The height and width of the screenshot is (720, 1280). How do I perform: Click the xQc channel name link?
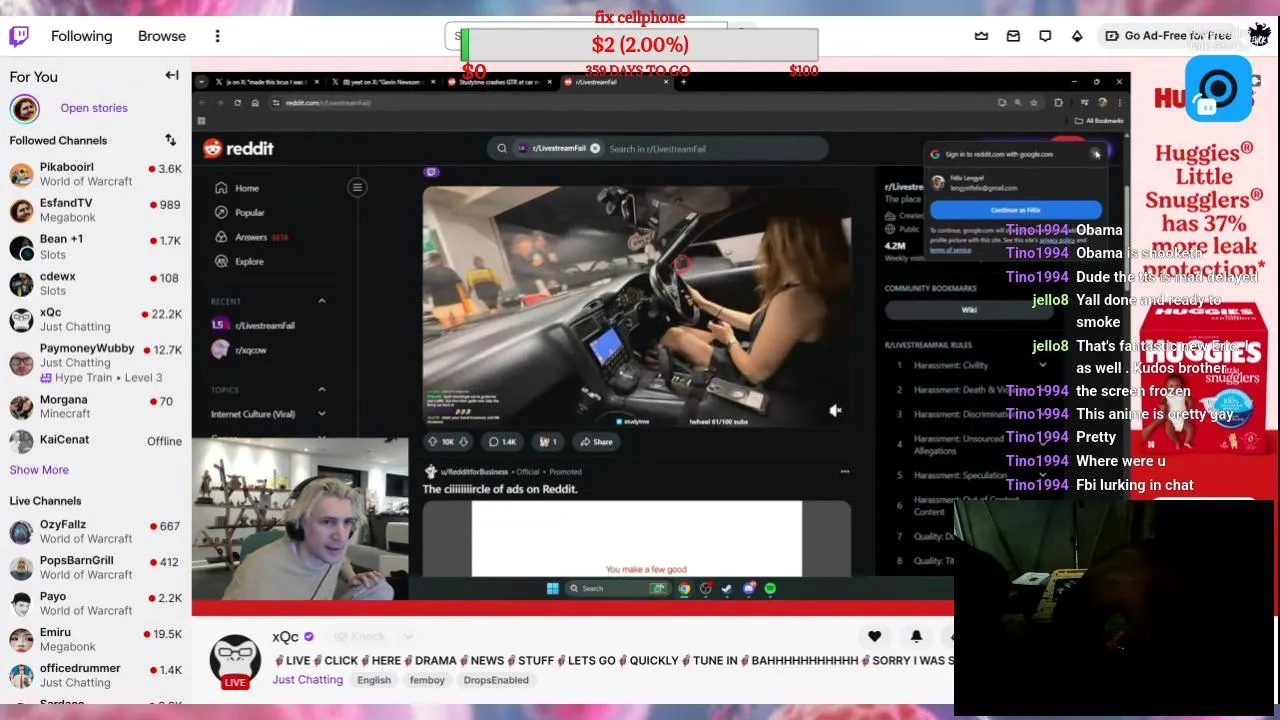[x=285, y=636]
